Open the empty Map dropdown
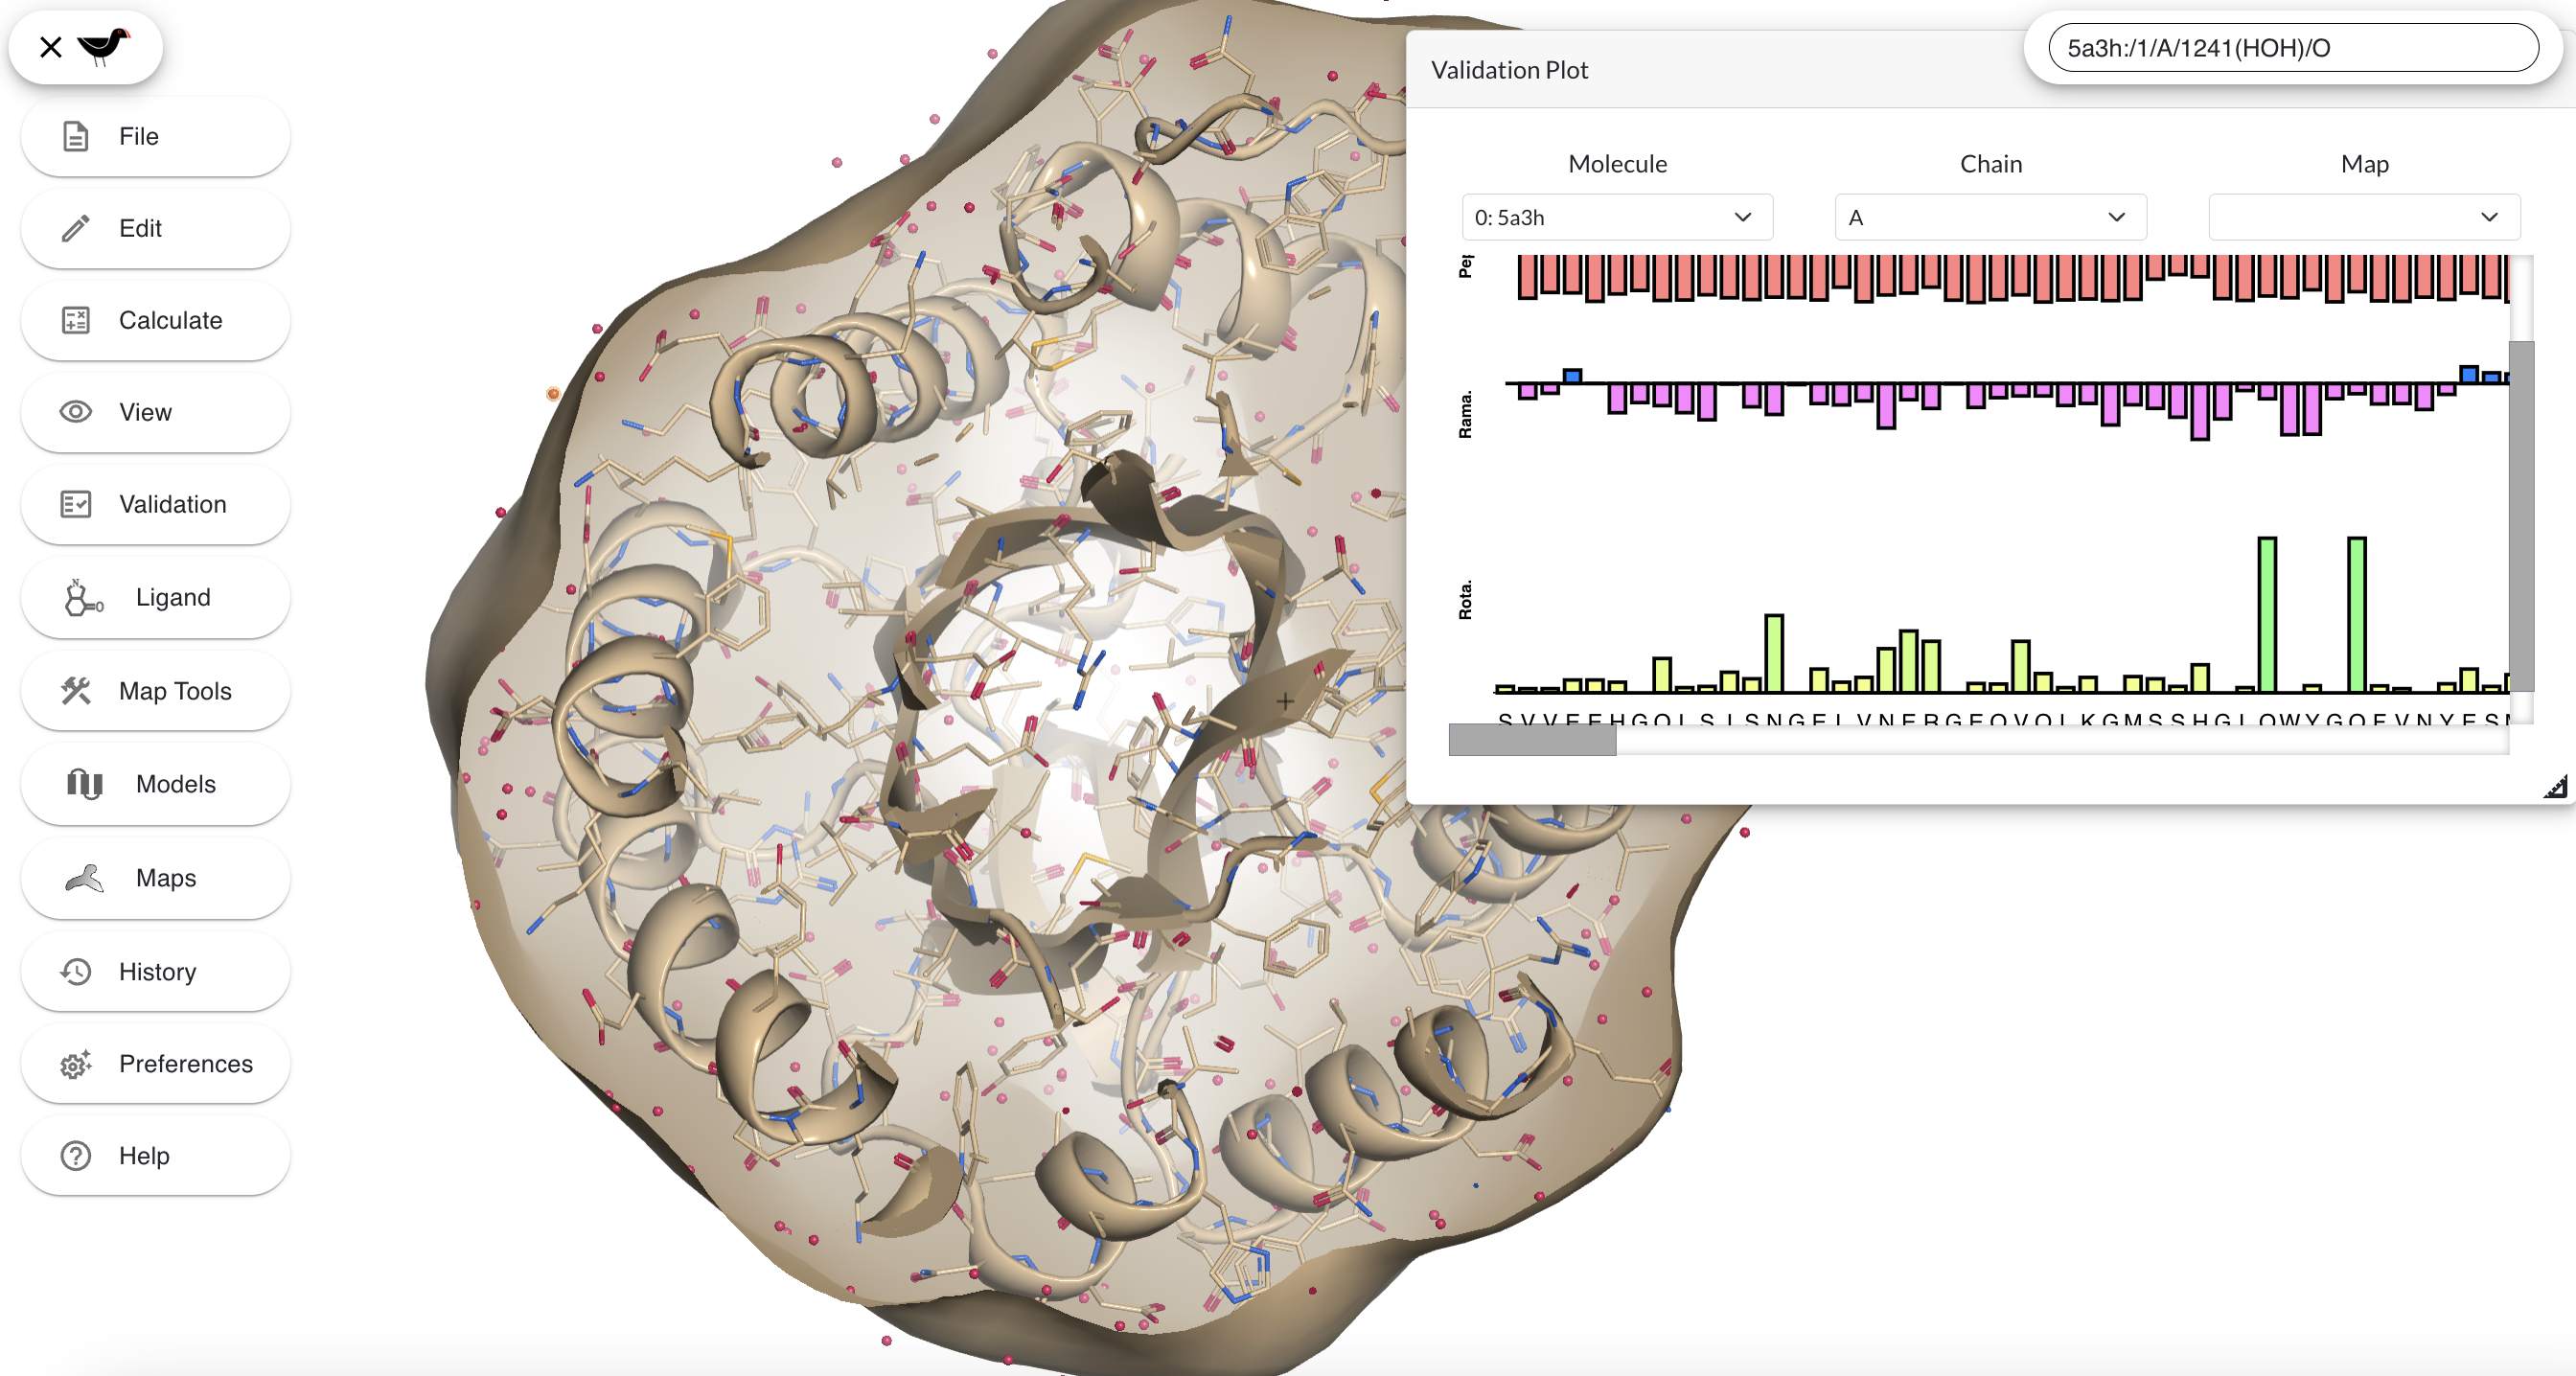The height and width of the screenshot is (1376, 2576). coord(2363,217)
